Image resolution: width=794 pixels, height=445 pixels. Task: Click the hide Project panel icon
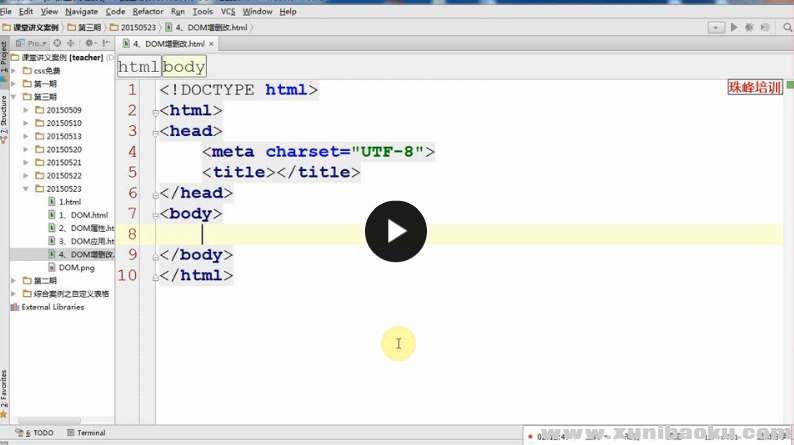pos(106,44)
